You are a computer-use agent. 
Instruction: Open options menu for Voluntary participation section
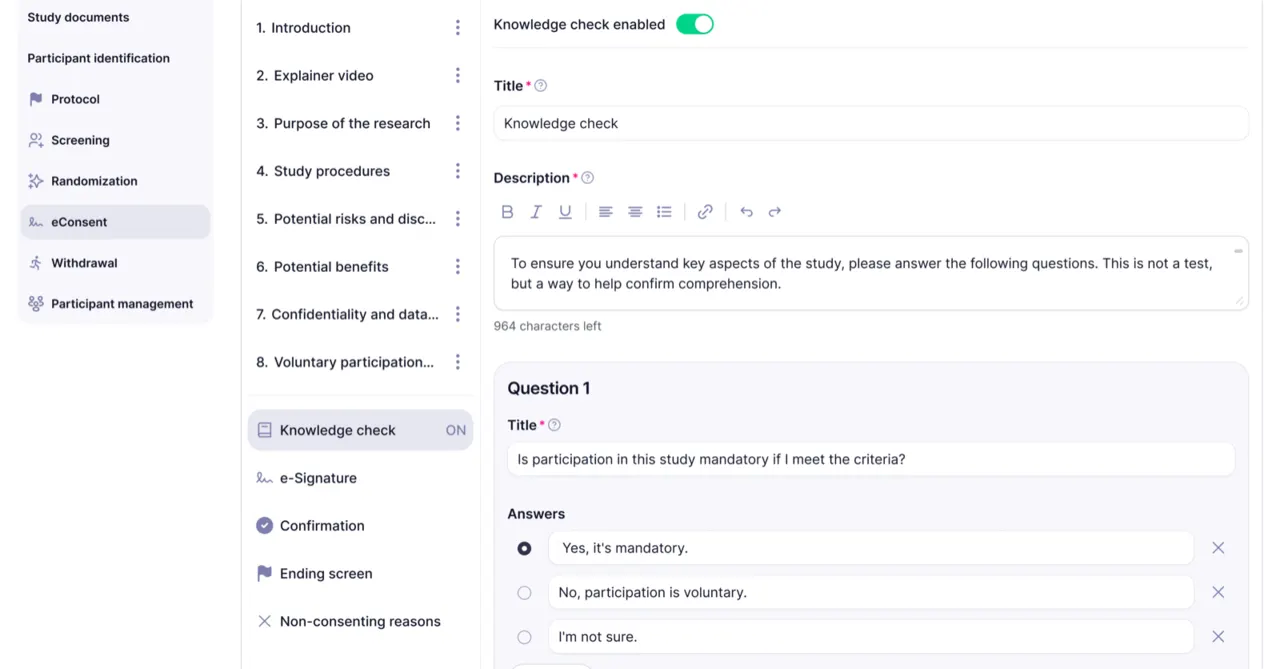(x=458, y=362)
